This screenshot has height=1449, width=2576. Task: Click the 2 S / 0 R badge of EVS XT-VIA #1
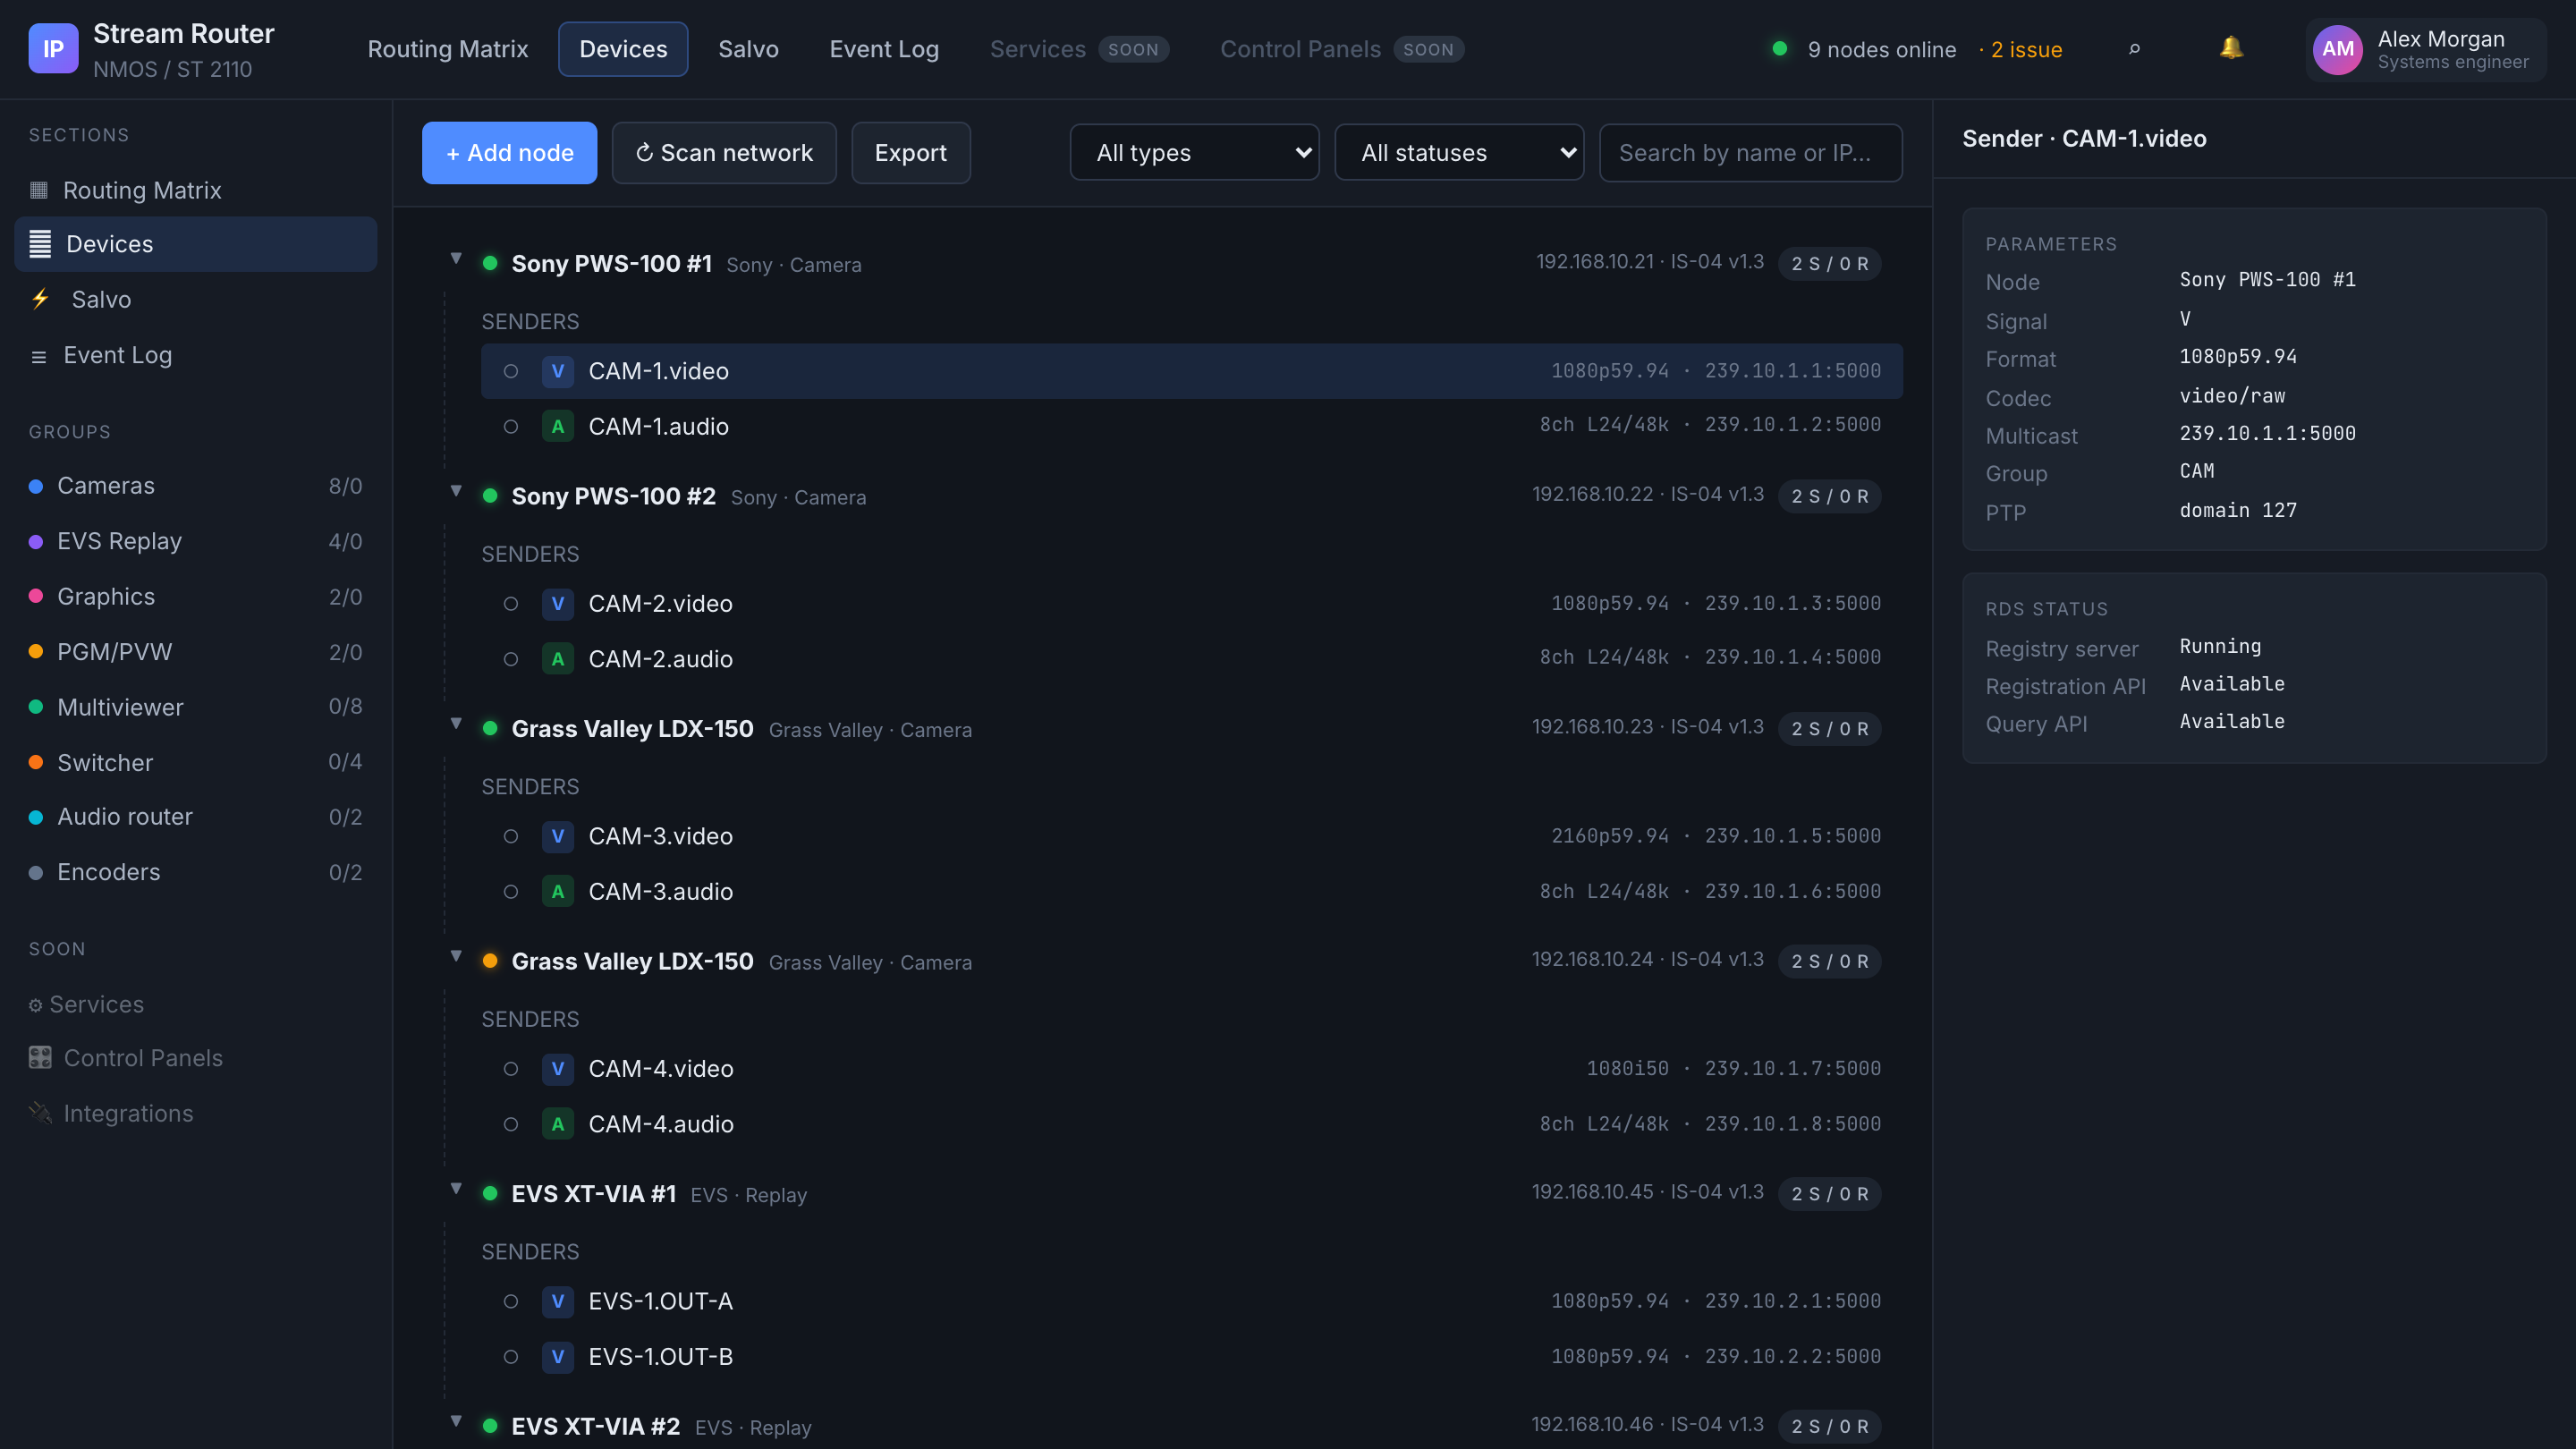pos(1829,1194)
